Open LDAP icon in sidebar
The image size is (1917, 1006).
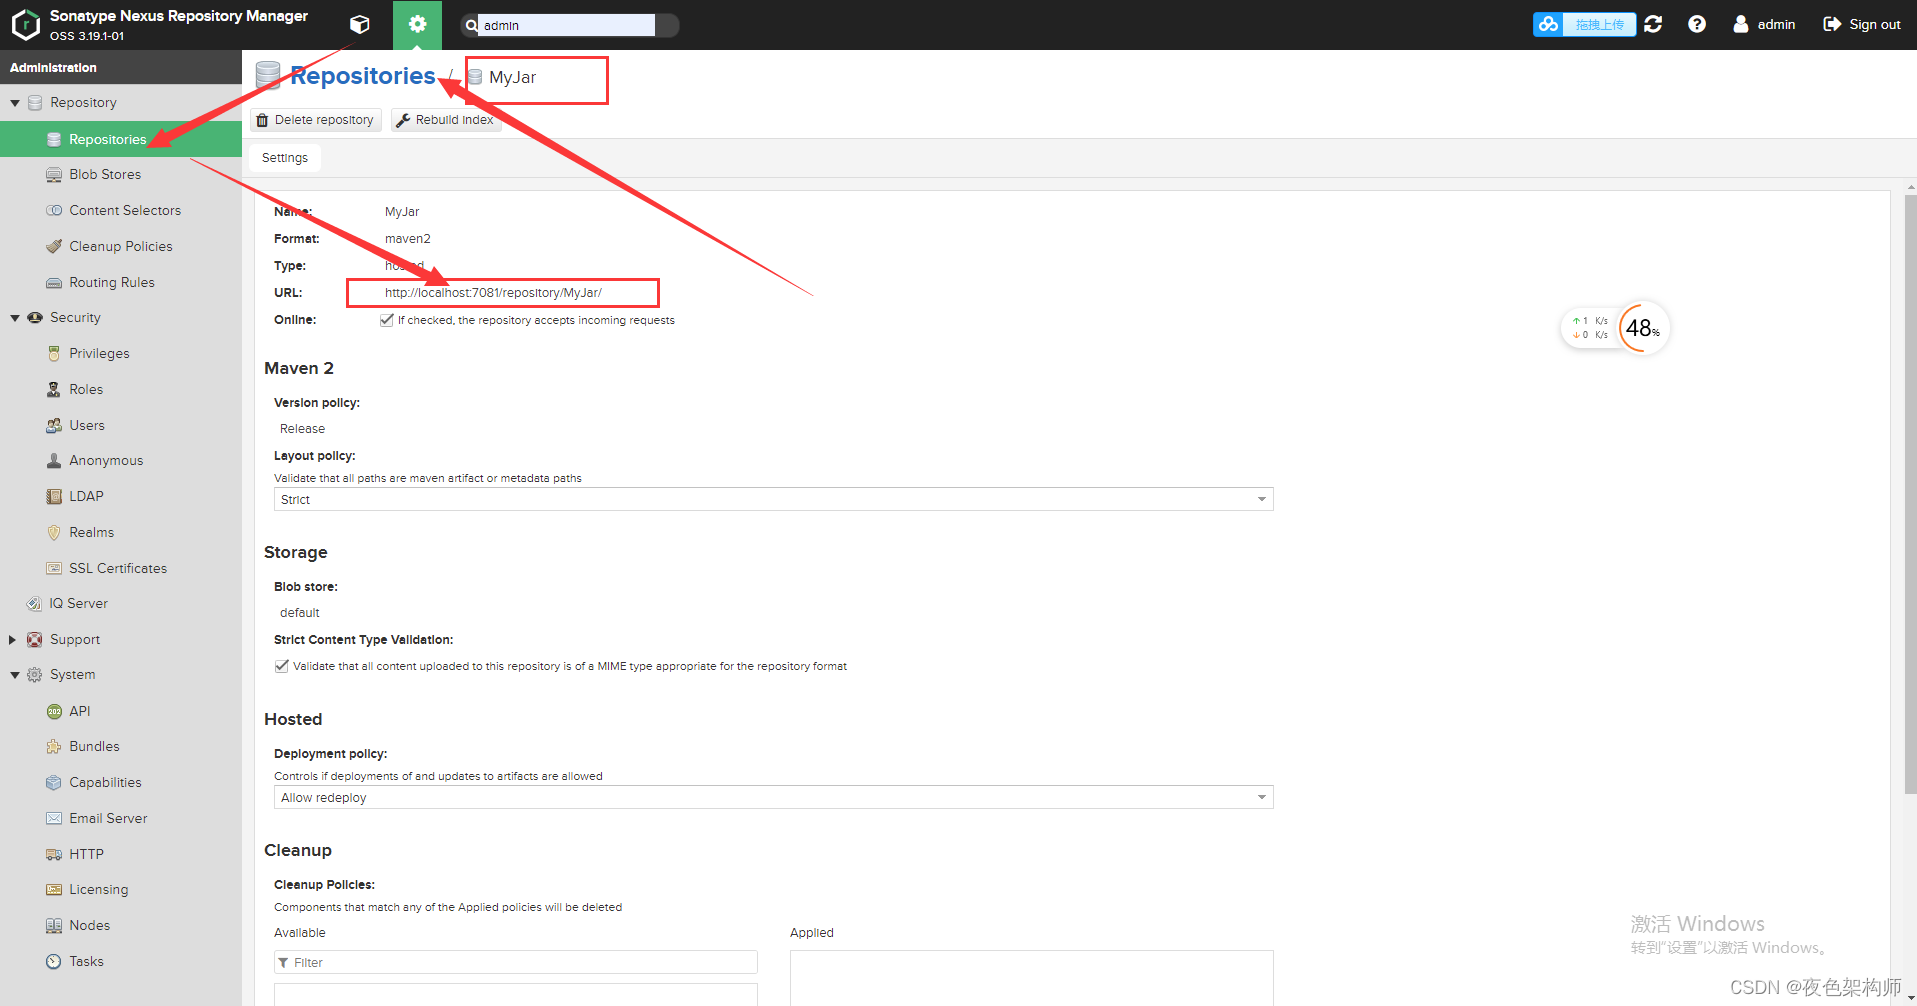(x=54, y=497)
